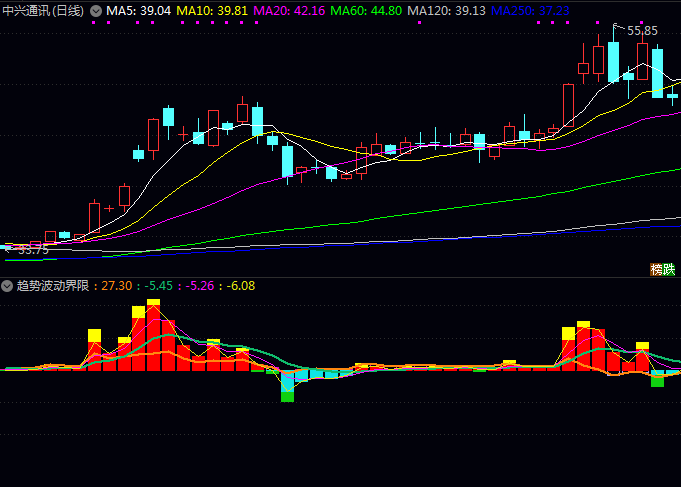Click the green bar in lower indicator

point(288,396)
